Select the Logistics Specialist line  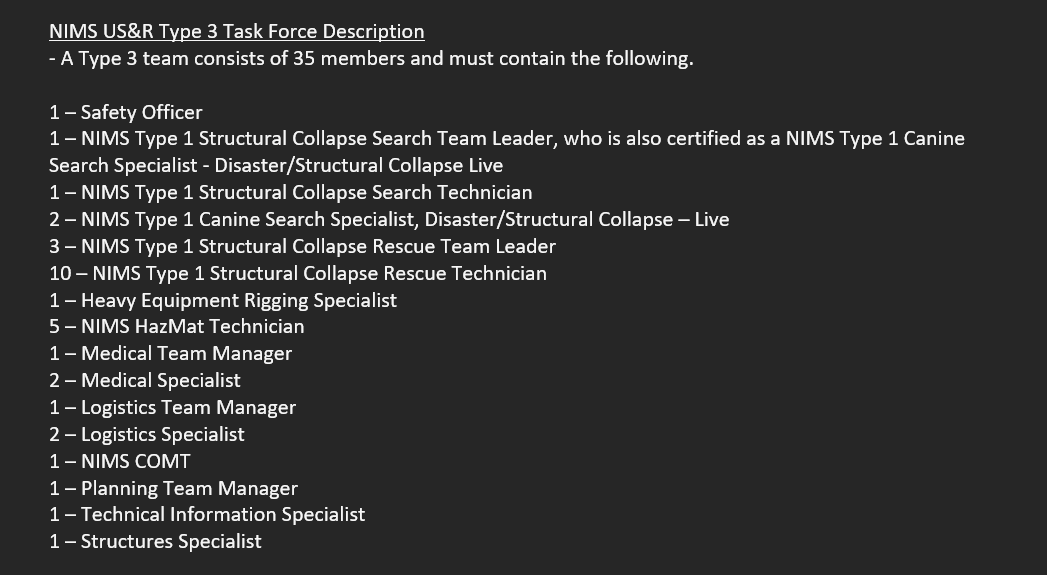click(x=147, y=434)
